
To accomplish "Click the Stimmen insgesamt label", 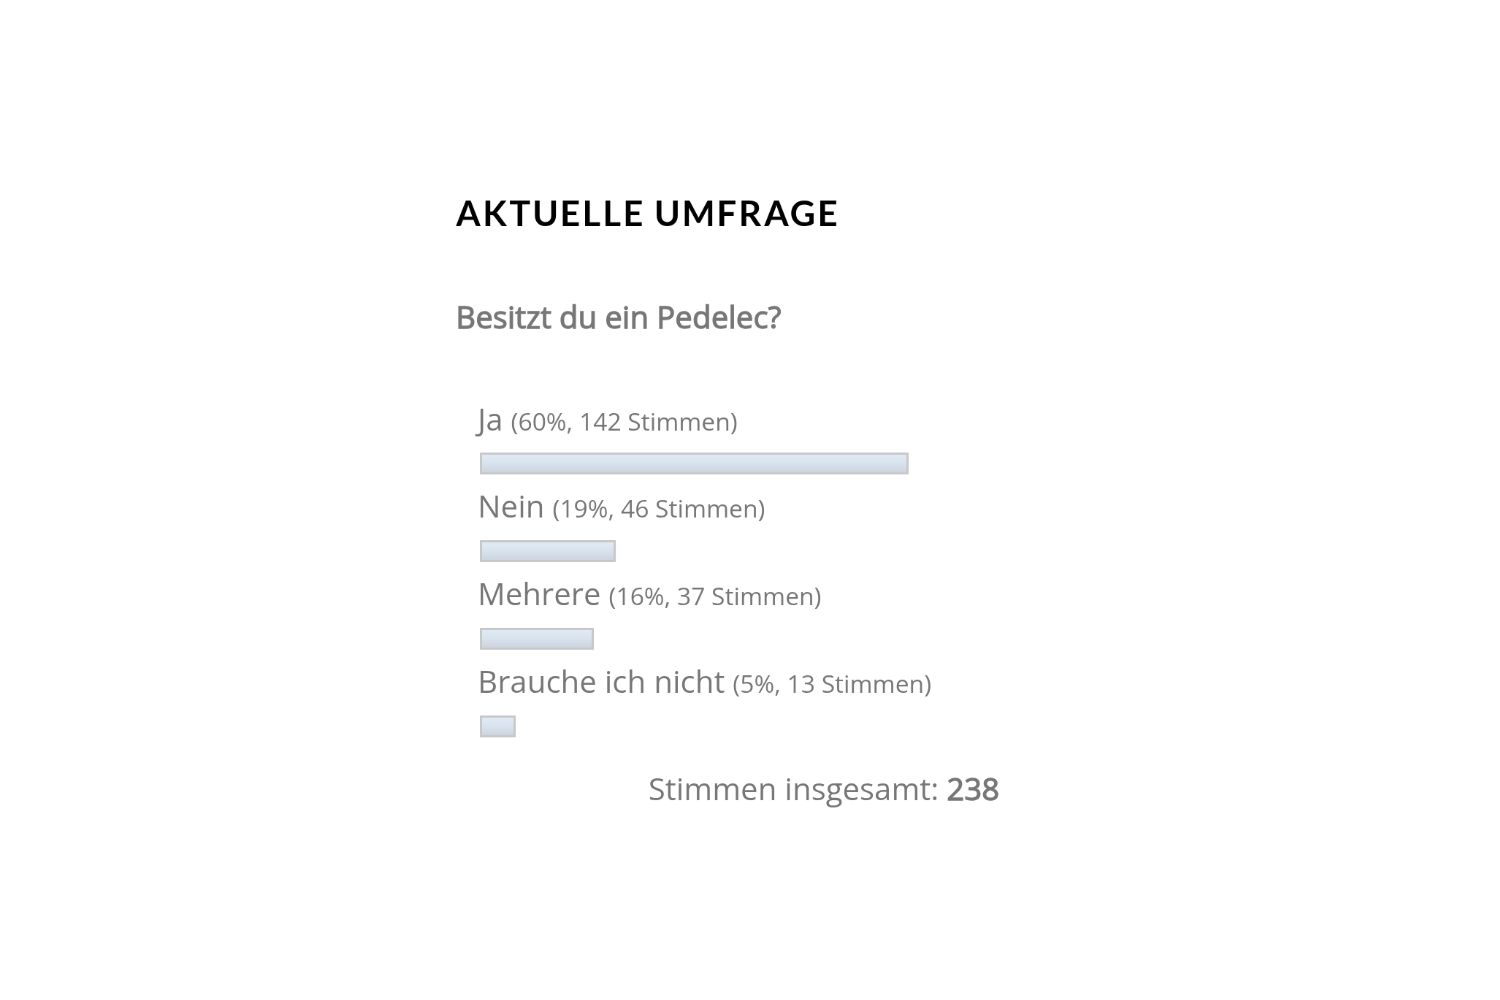I will coord(792,790).
